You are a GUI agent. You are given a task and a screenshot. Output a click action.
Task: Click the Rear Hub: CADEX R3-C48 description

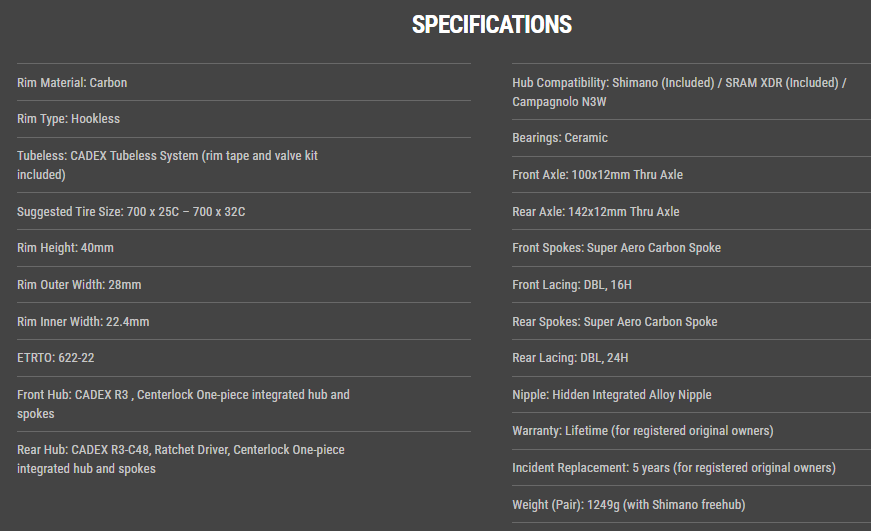click(x=180, y=459)
